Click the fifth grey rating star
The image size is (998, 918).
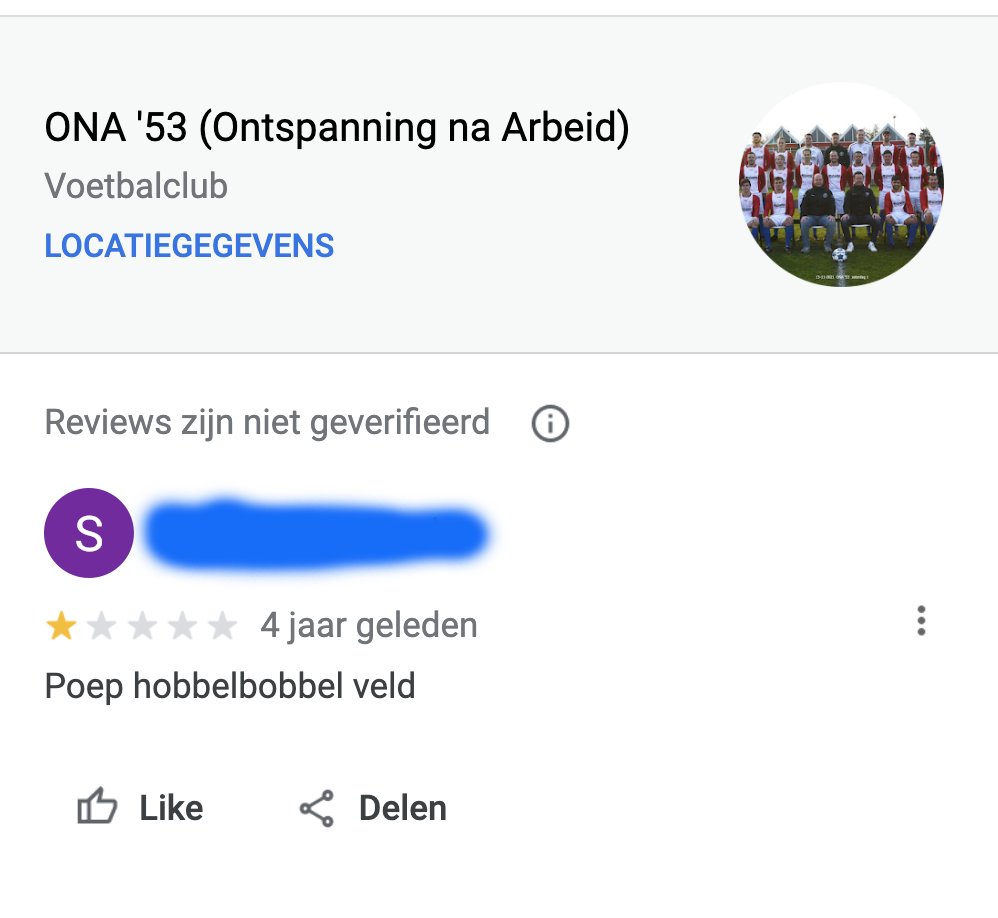pyautogui.click(x=222, y=627)
